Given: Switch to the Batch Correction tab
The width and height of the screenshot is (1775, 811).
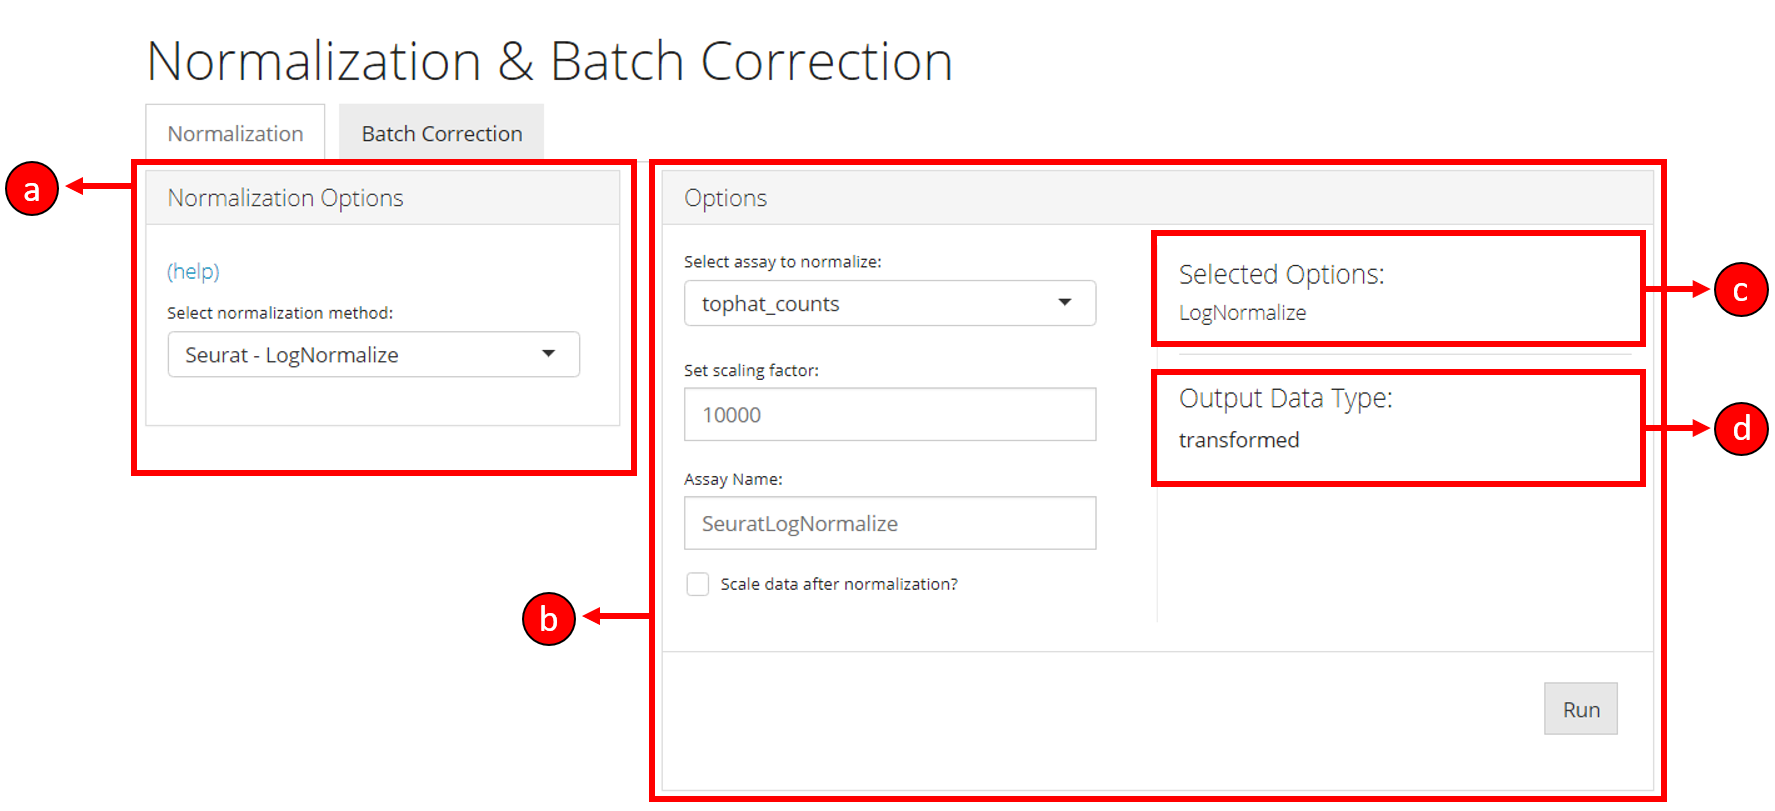Looking at the screenshot, I should click(441, 134).
